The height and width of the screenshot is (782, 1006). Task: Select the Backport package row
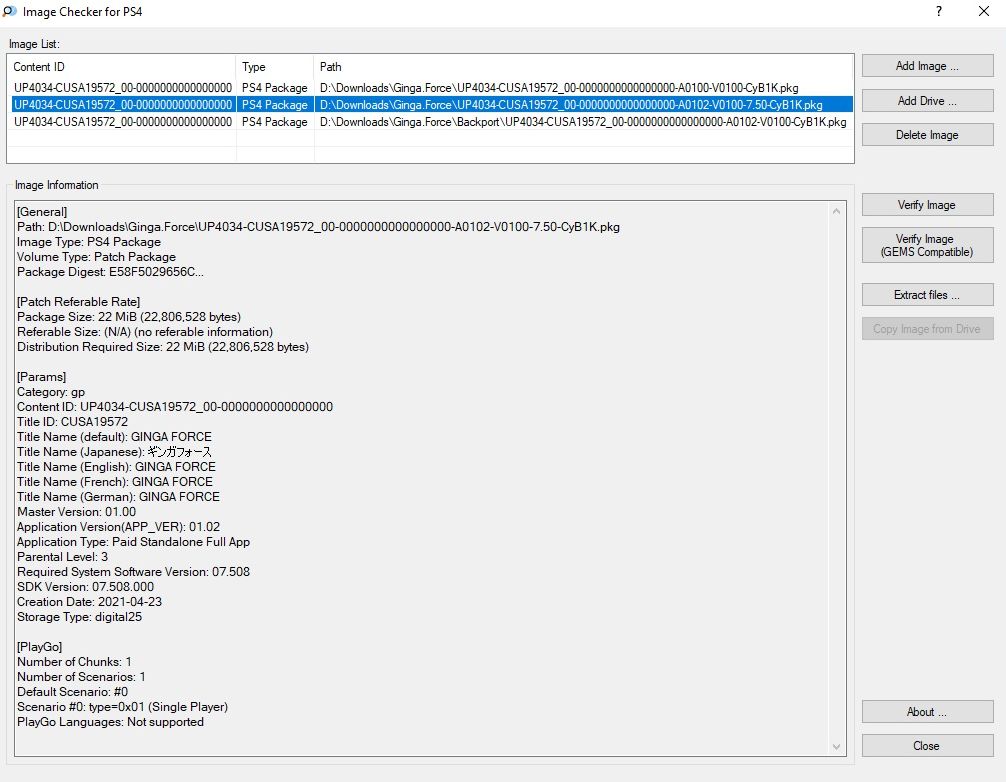582,122
